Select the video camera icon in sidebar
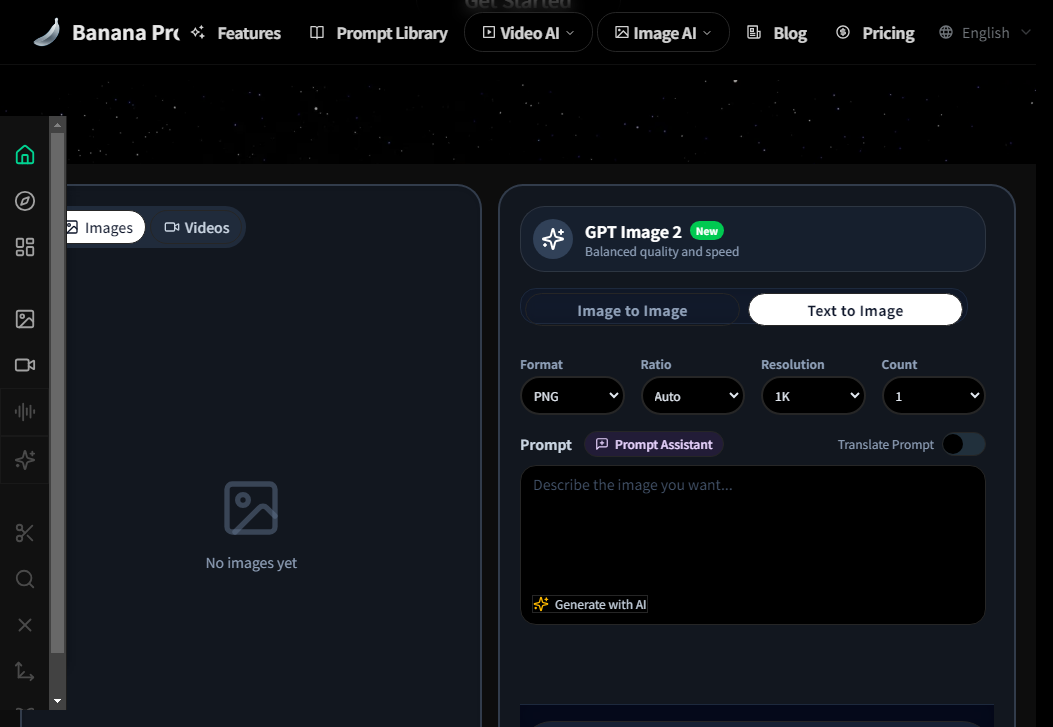Screen dimensions: 1053x727 click(x=25, y=365)
